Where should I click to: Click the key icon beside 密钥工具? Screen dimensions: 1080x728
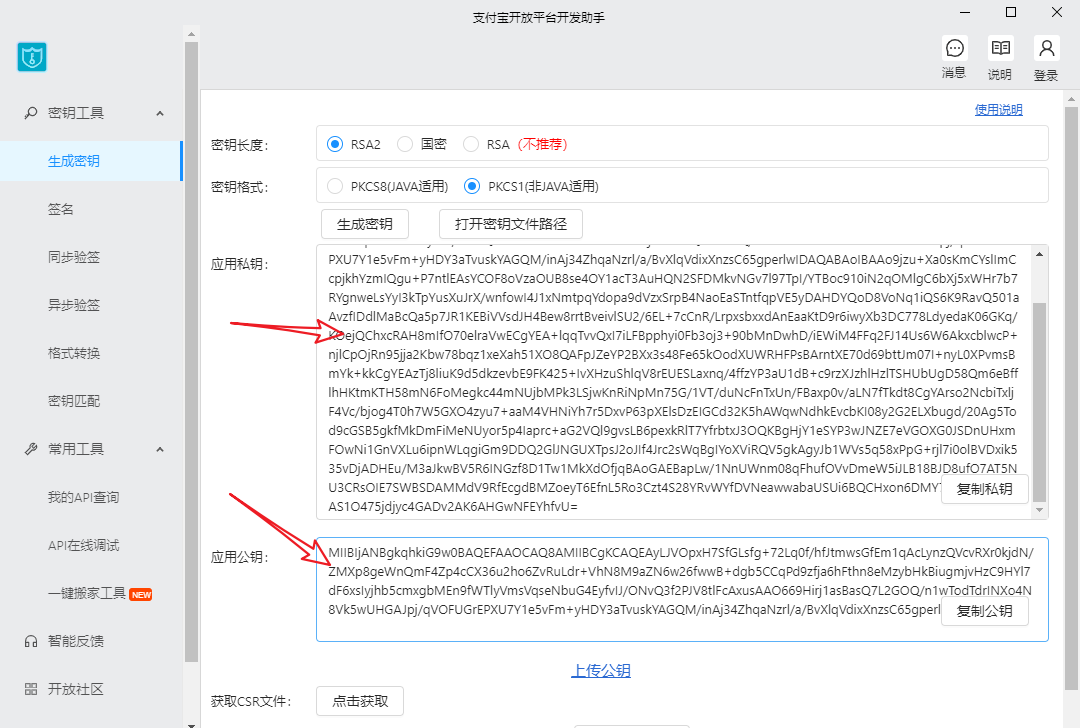[30, 113]
